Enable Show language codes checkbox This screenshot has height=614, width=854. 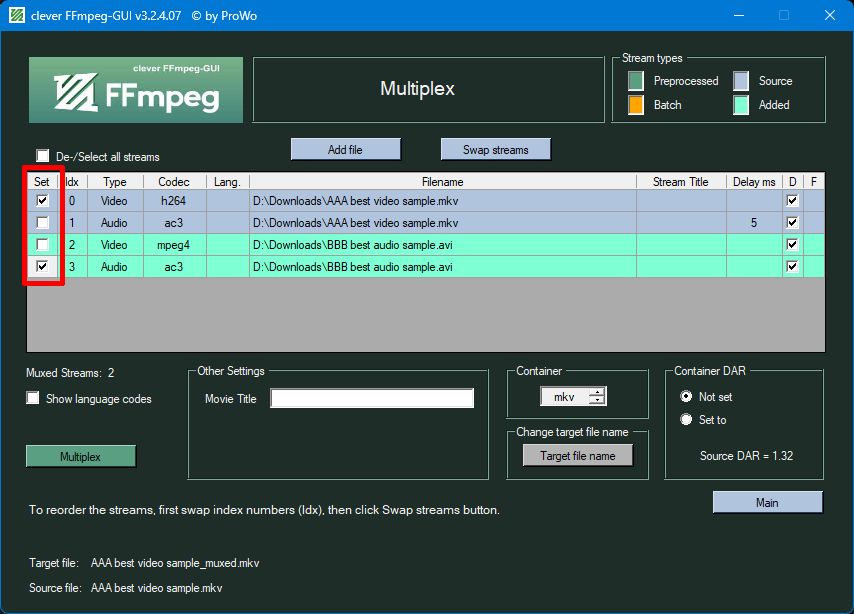point(33,398)
